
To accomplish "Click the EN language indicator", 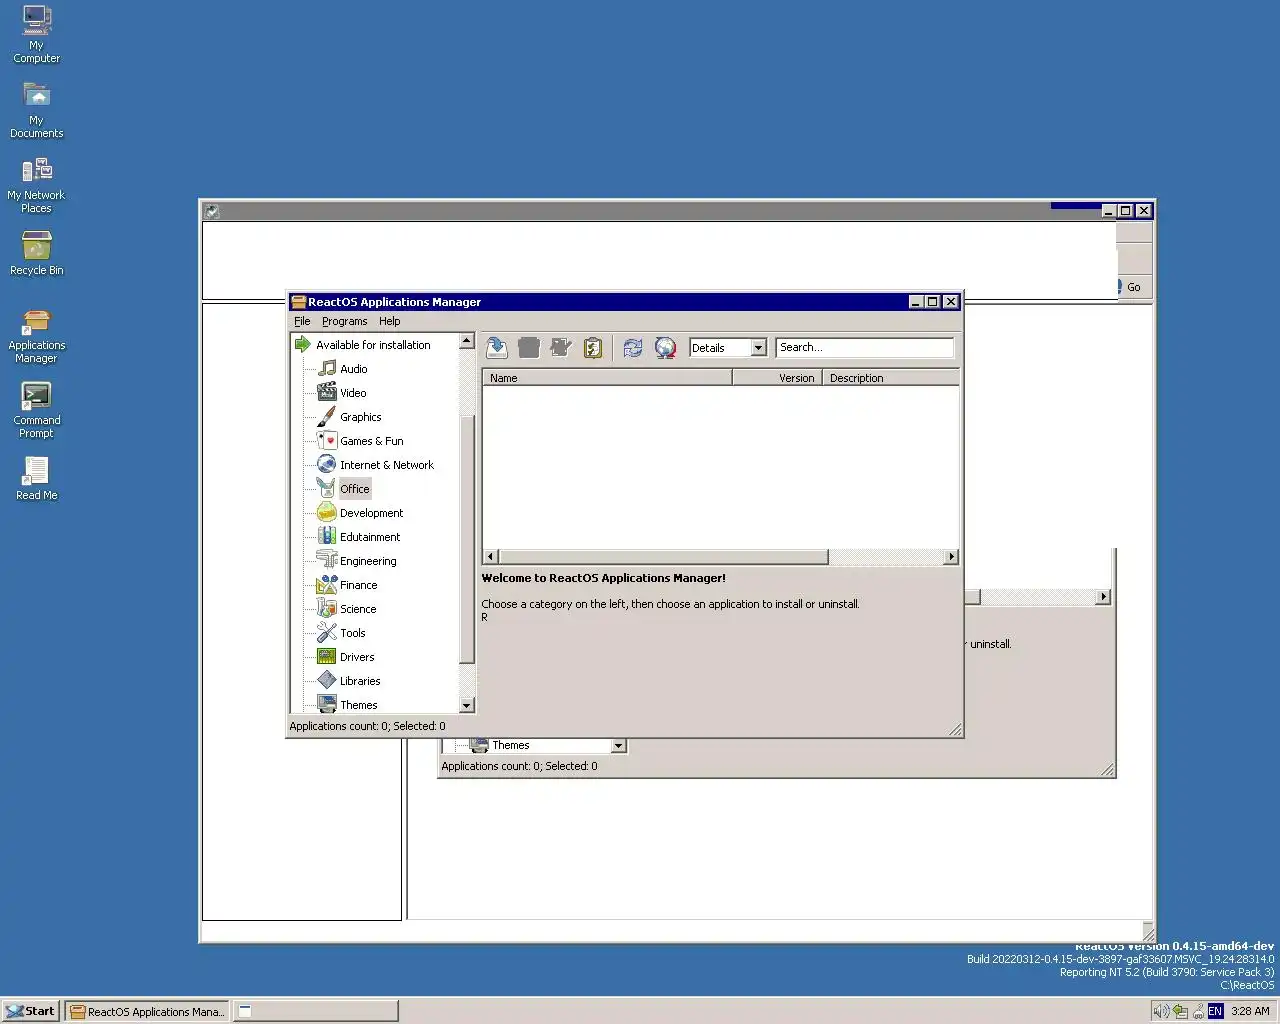I will [1215, 1011].
